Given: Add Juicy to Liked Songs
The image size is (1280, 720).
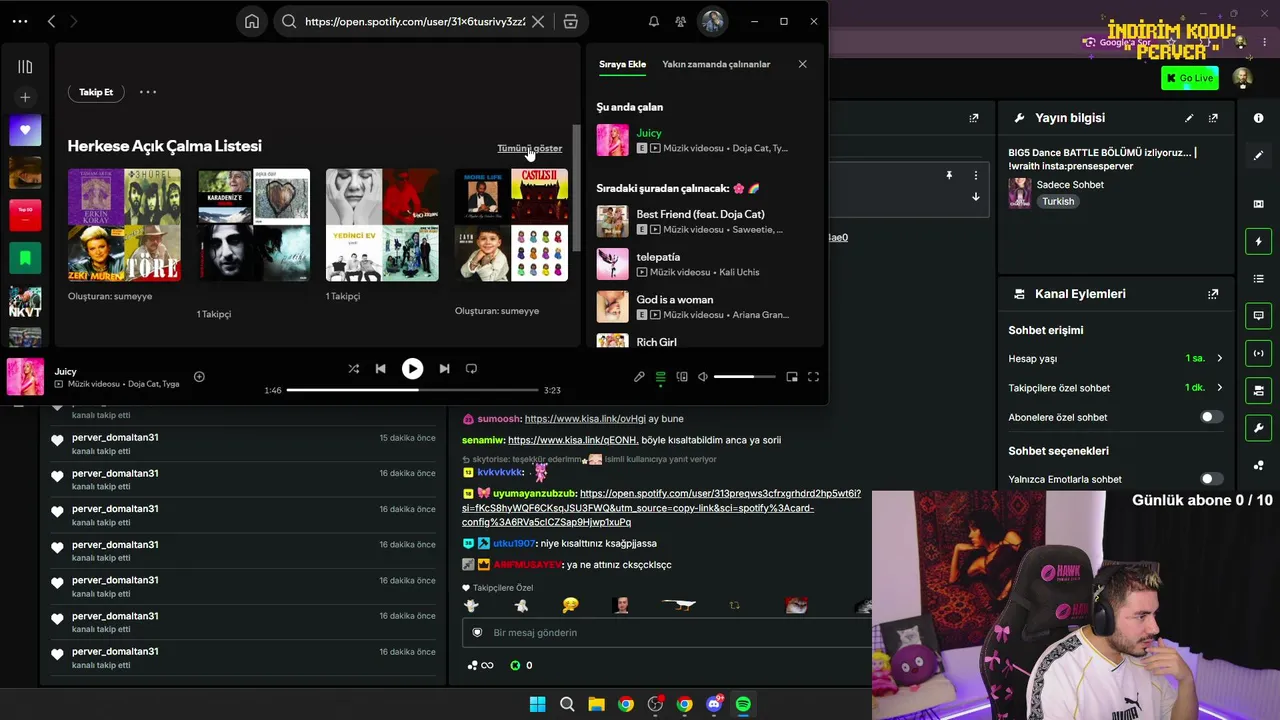Looking at the screenshot, I should [x=199, y=377].
